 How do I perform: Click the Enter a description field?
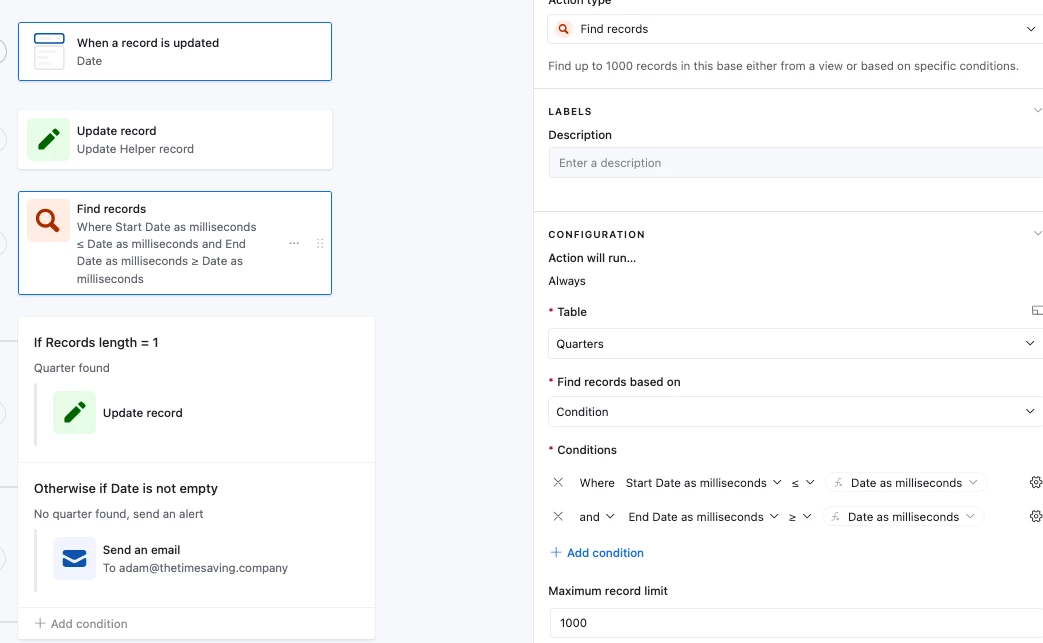click(x=795, y=163)
